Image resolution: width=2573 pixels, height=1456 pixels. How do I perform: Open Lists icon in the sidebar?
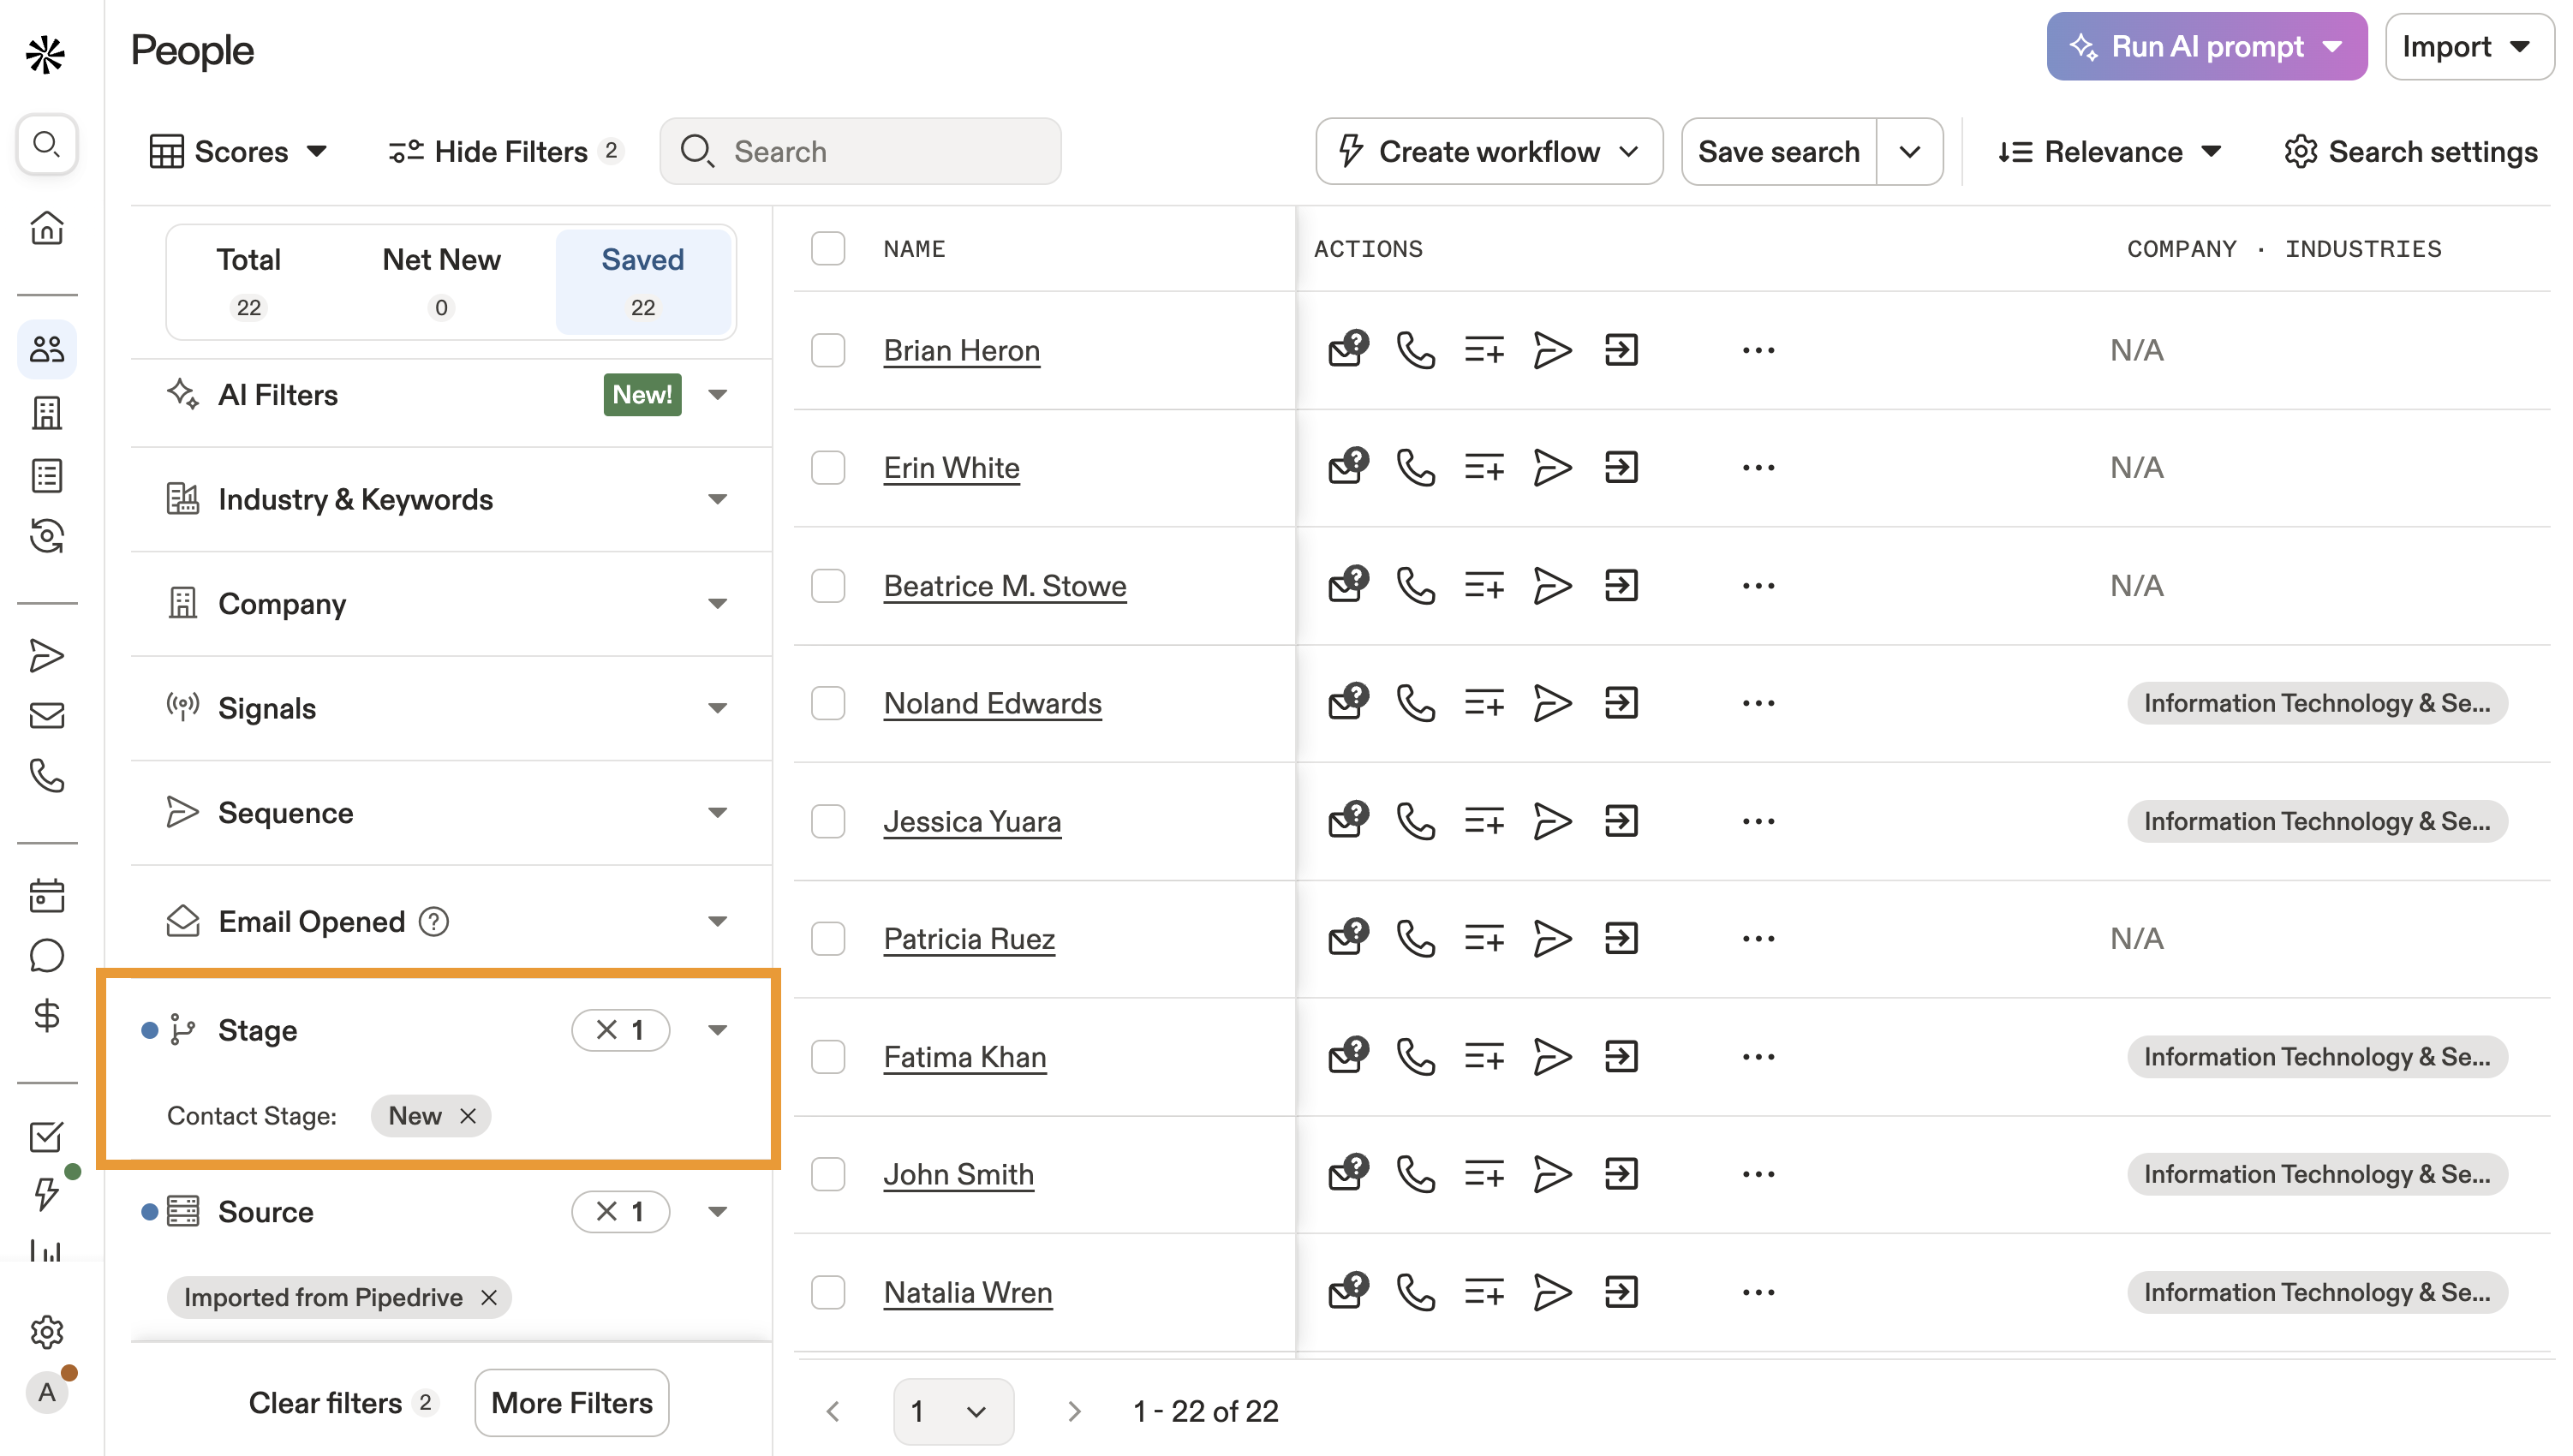point(47,476)
